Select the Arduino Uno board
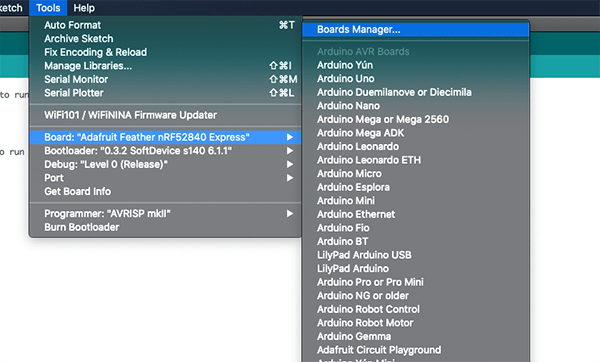The width and height of the screenshot is (600, 362). [416, 79]
